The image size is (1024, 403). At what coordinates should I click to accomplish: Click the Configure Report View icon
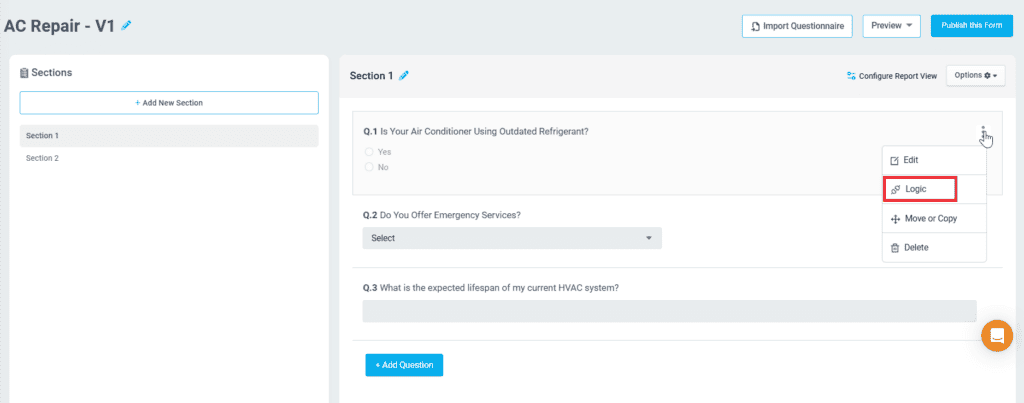click(851, 75)
